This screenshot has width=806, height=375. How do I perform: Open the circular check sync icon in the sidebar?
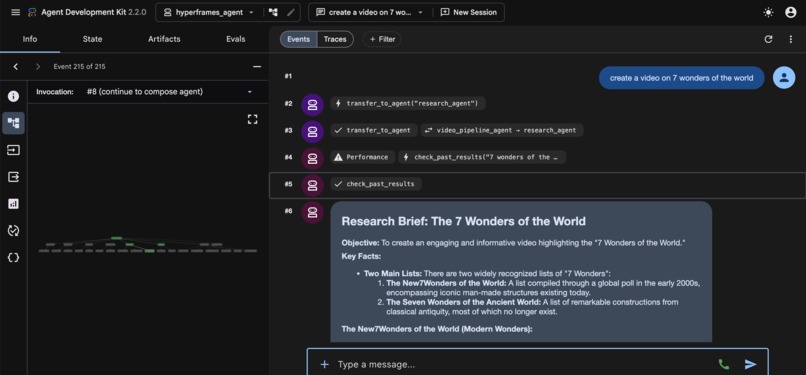(13, 231)
